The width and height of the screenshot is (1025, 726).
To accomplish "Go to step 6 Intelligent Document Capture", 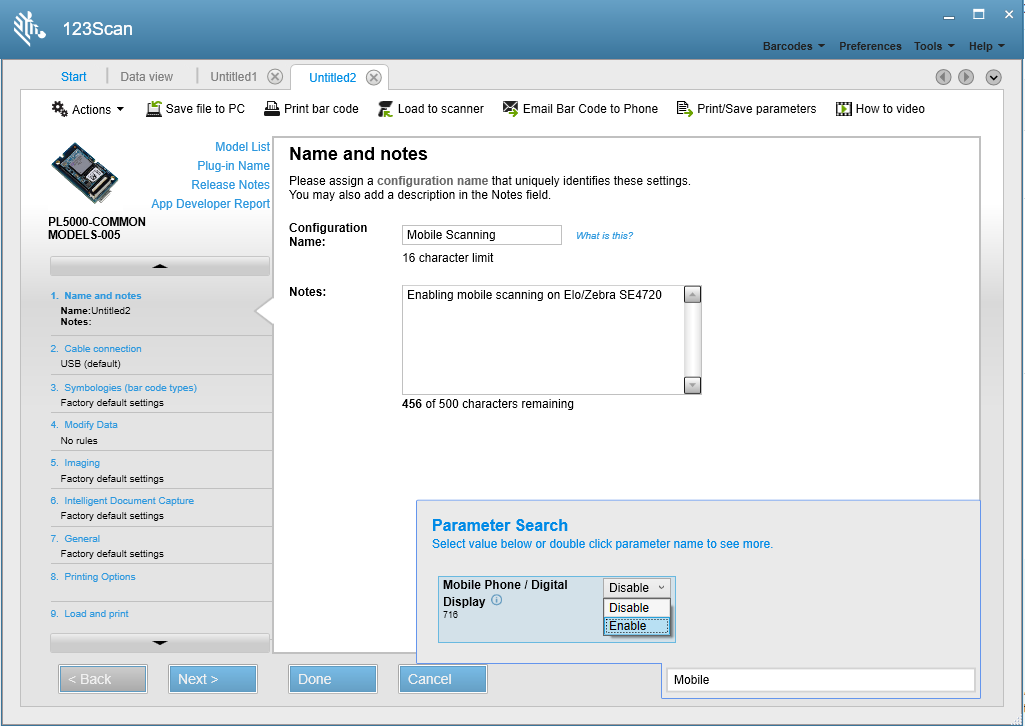I will 129,500.
